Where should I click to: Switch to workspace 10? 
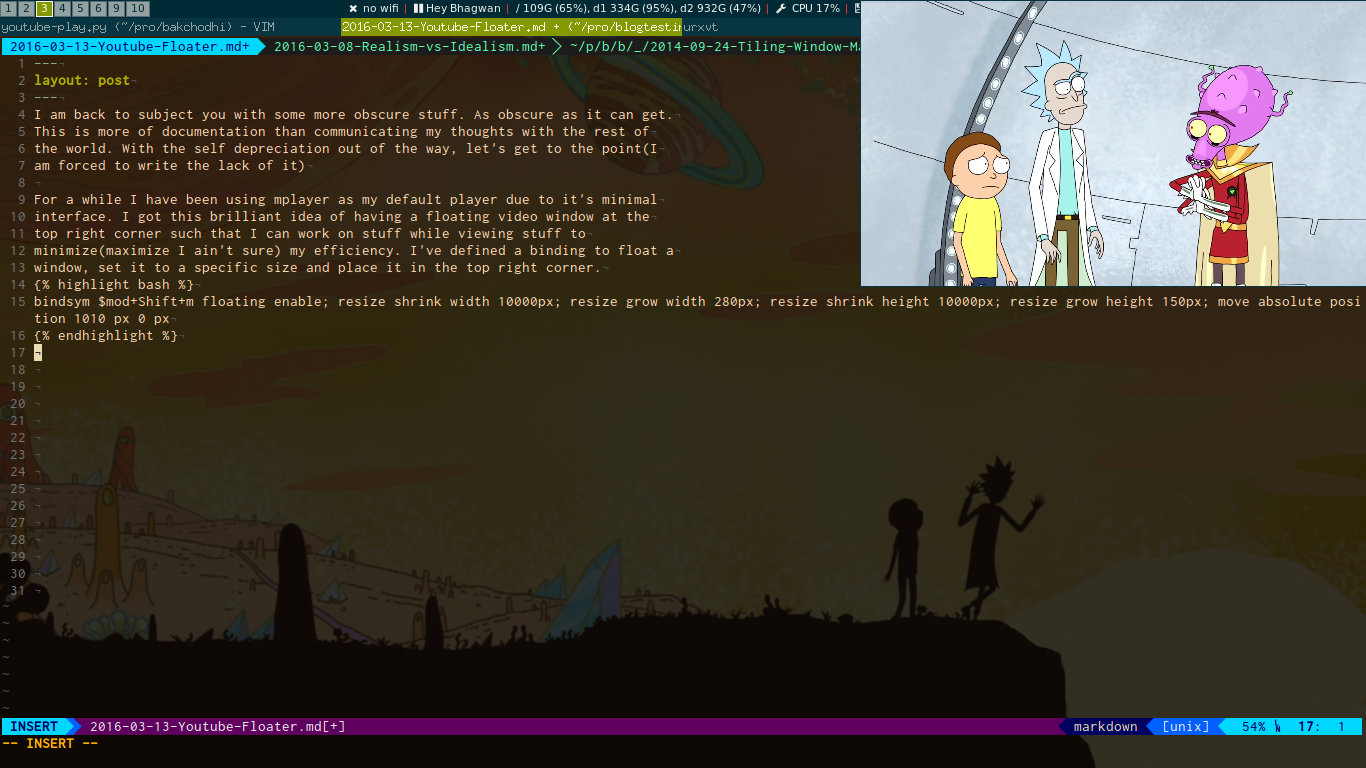point(138,8)
